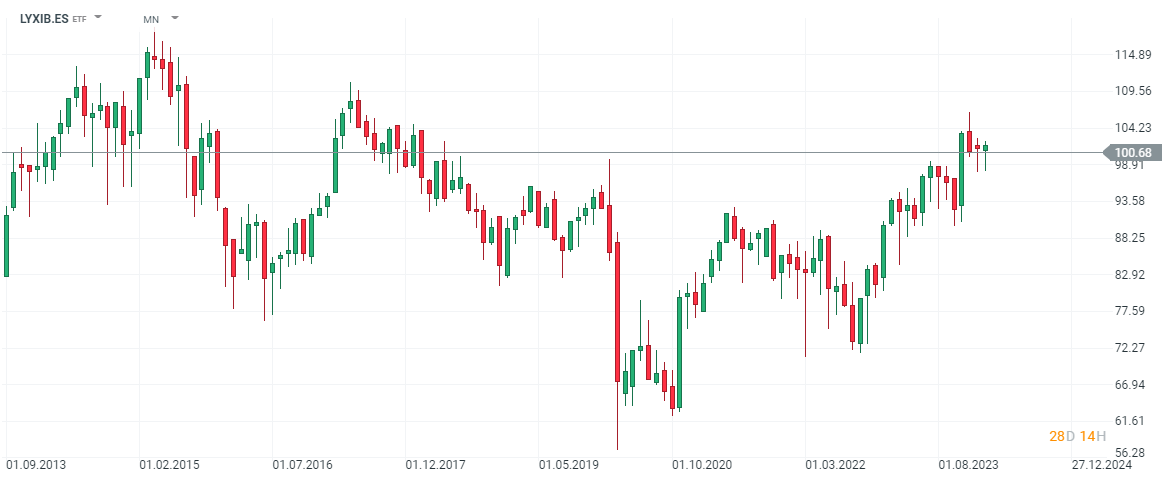
Task: Click the most recent green candle
Action: pos(985,148)
